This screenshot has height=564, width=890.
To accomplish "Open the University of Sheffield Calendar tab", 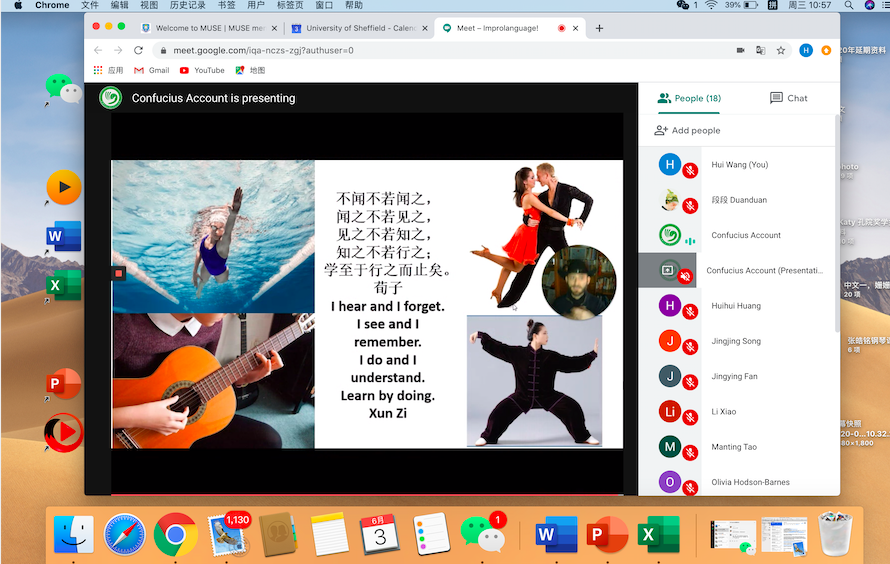I will point(360,28).
